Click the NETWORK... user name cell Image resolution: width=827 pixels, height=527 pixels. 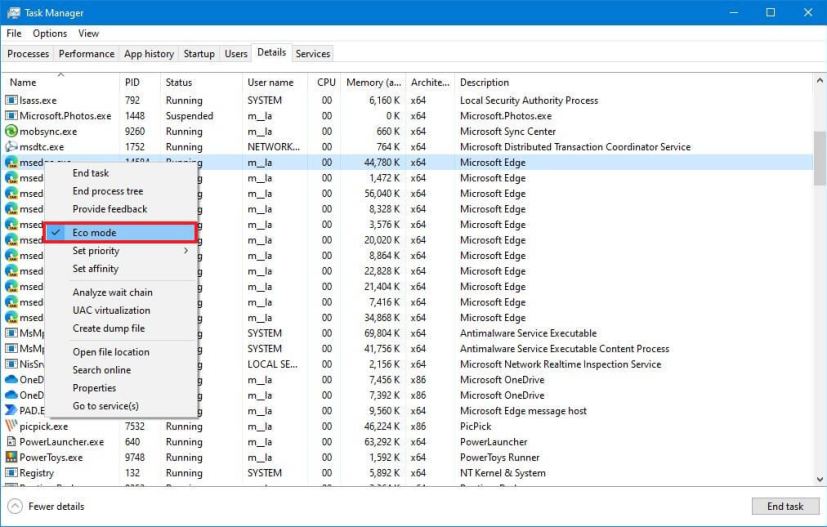[x=273, y=147]
